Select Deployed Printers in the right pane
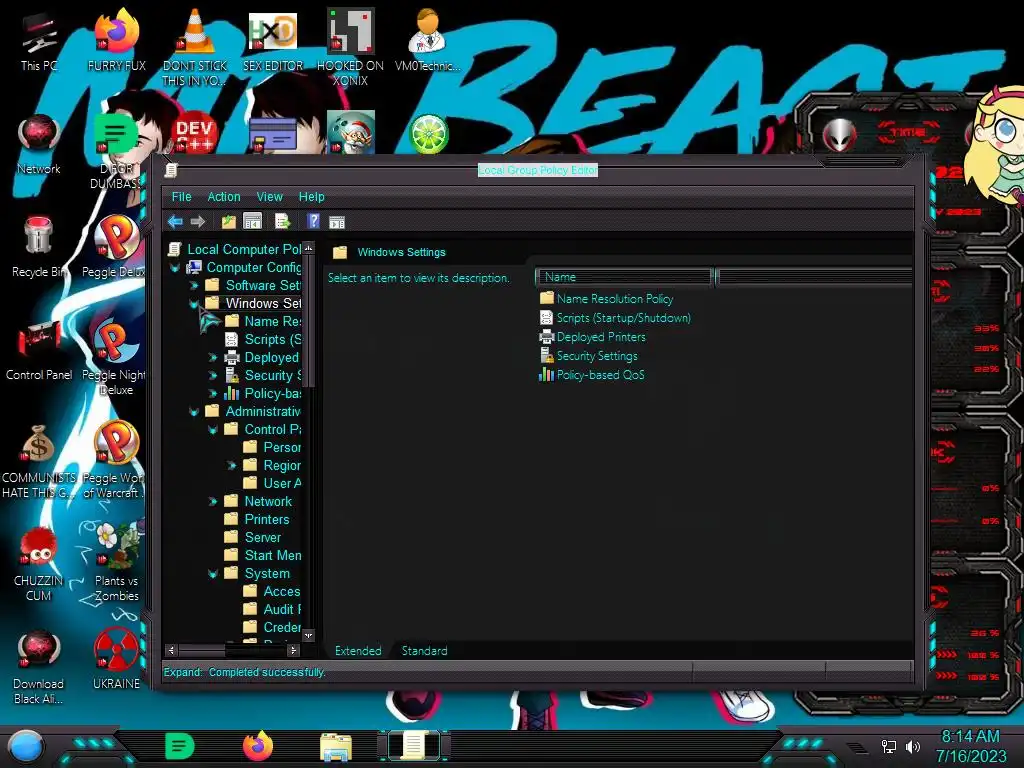Screen dimensions: 1024x768 click(592, 337)
